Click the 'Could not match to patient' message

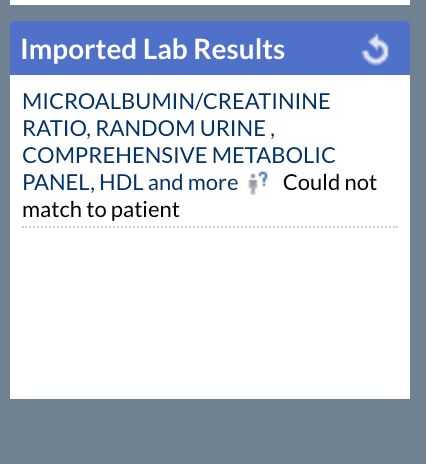pos(199,196)
